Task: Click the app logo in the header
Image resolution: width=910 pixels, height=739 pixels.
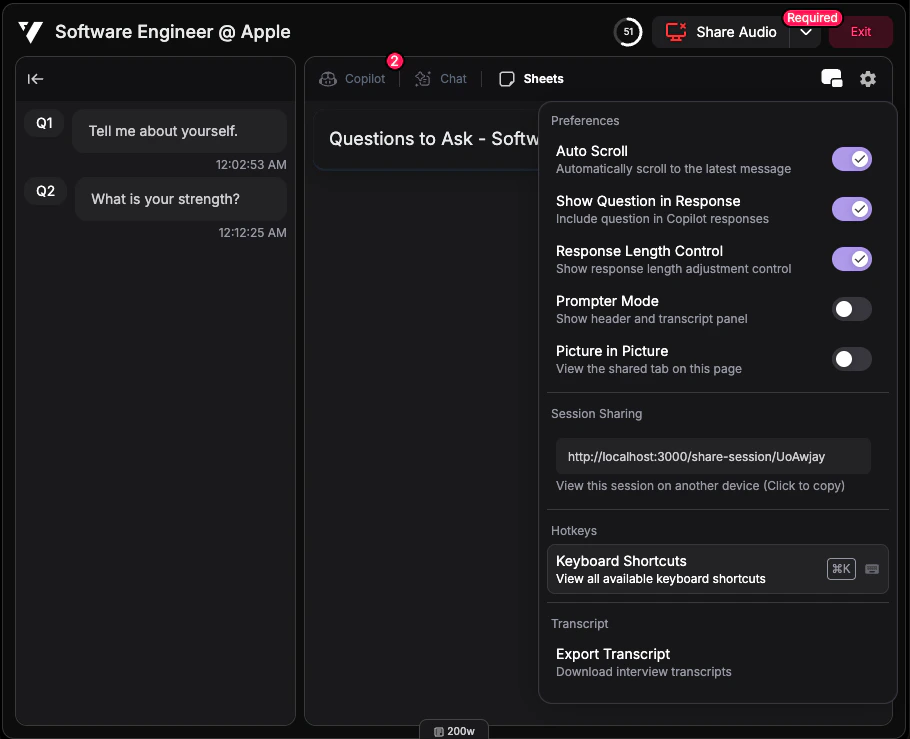Action: click(30, 32)
